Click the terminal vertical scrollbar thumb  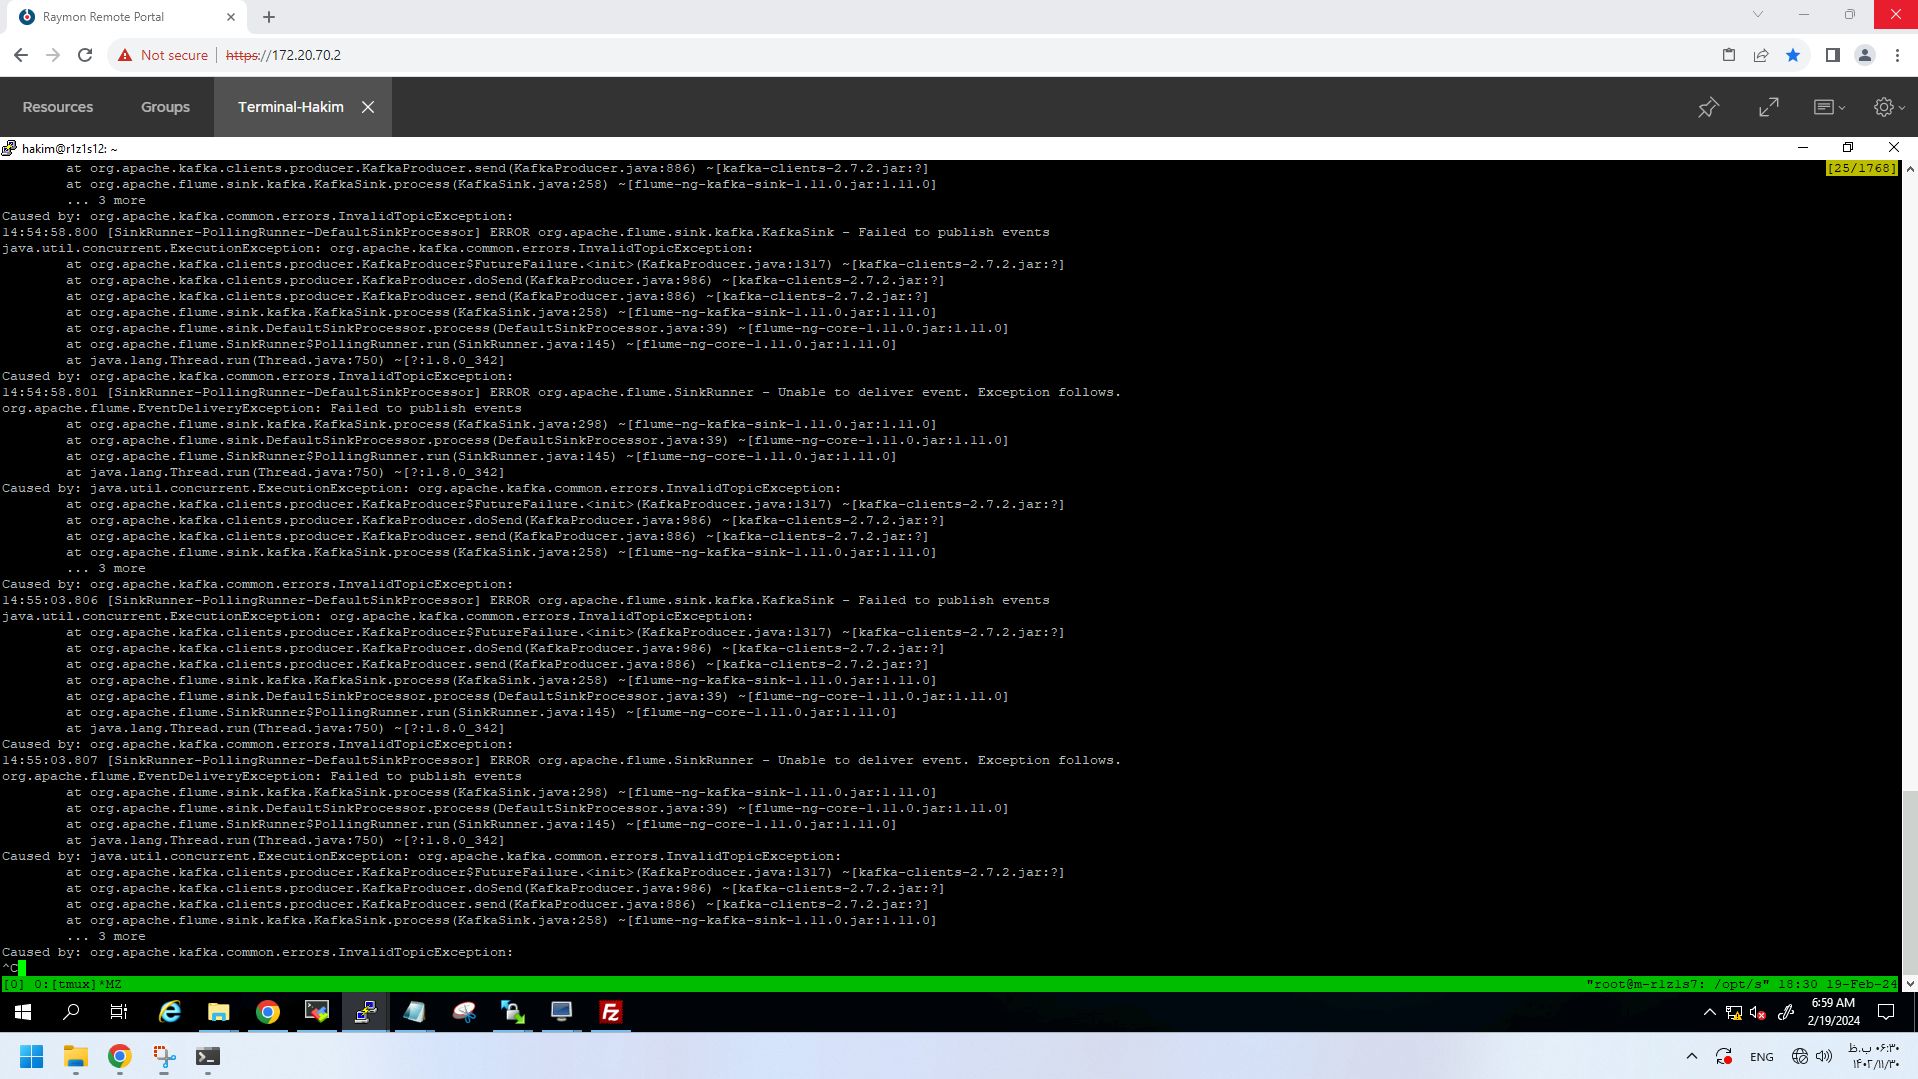[x=1910, y=882]
